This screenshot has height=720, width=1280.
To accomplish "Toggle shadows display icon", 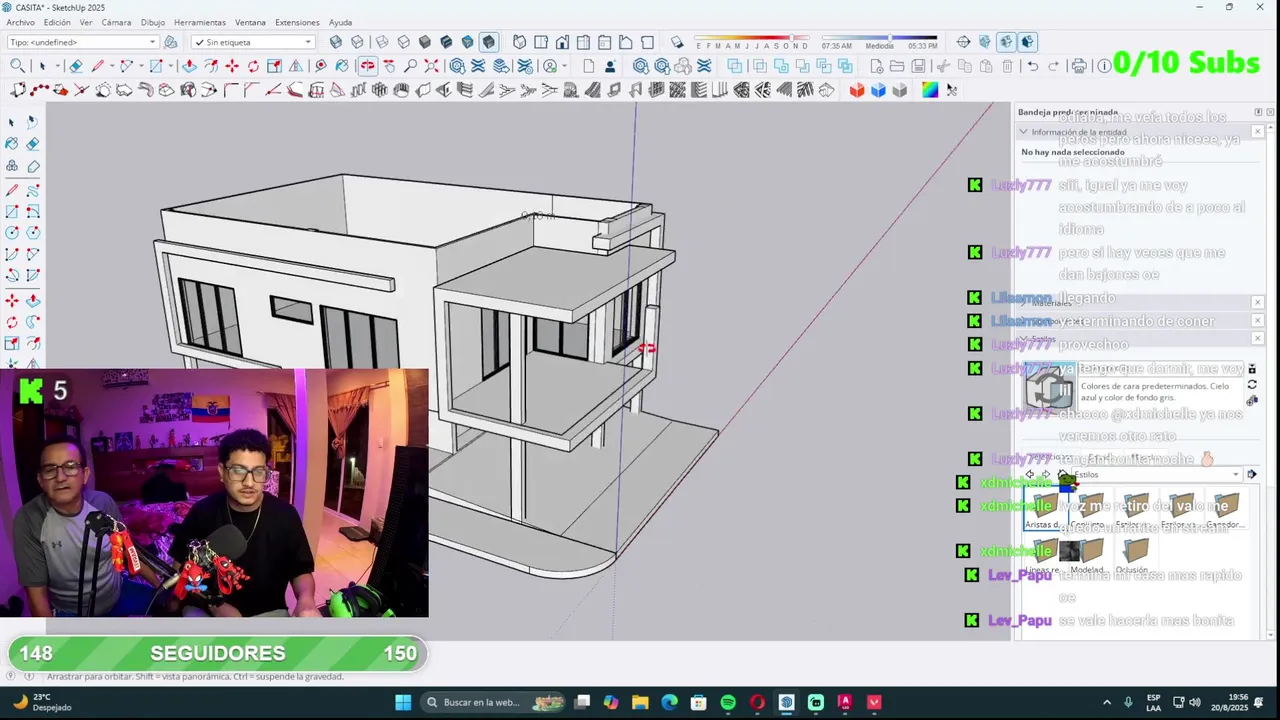I will tap(677, 42).
